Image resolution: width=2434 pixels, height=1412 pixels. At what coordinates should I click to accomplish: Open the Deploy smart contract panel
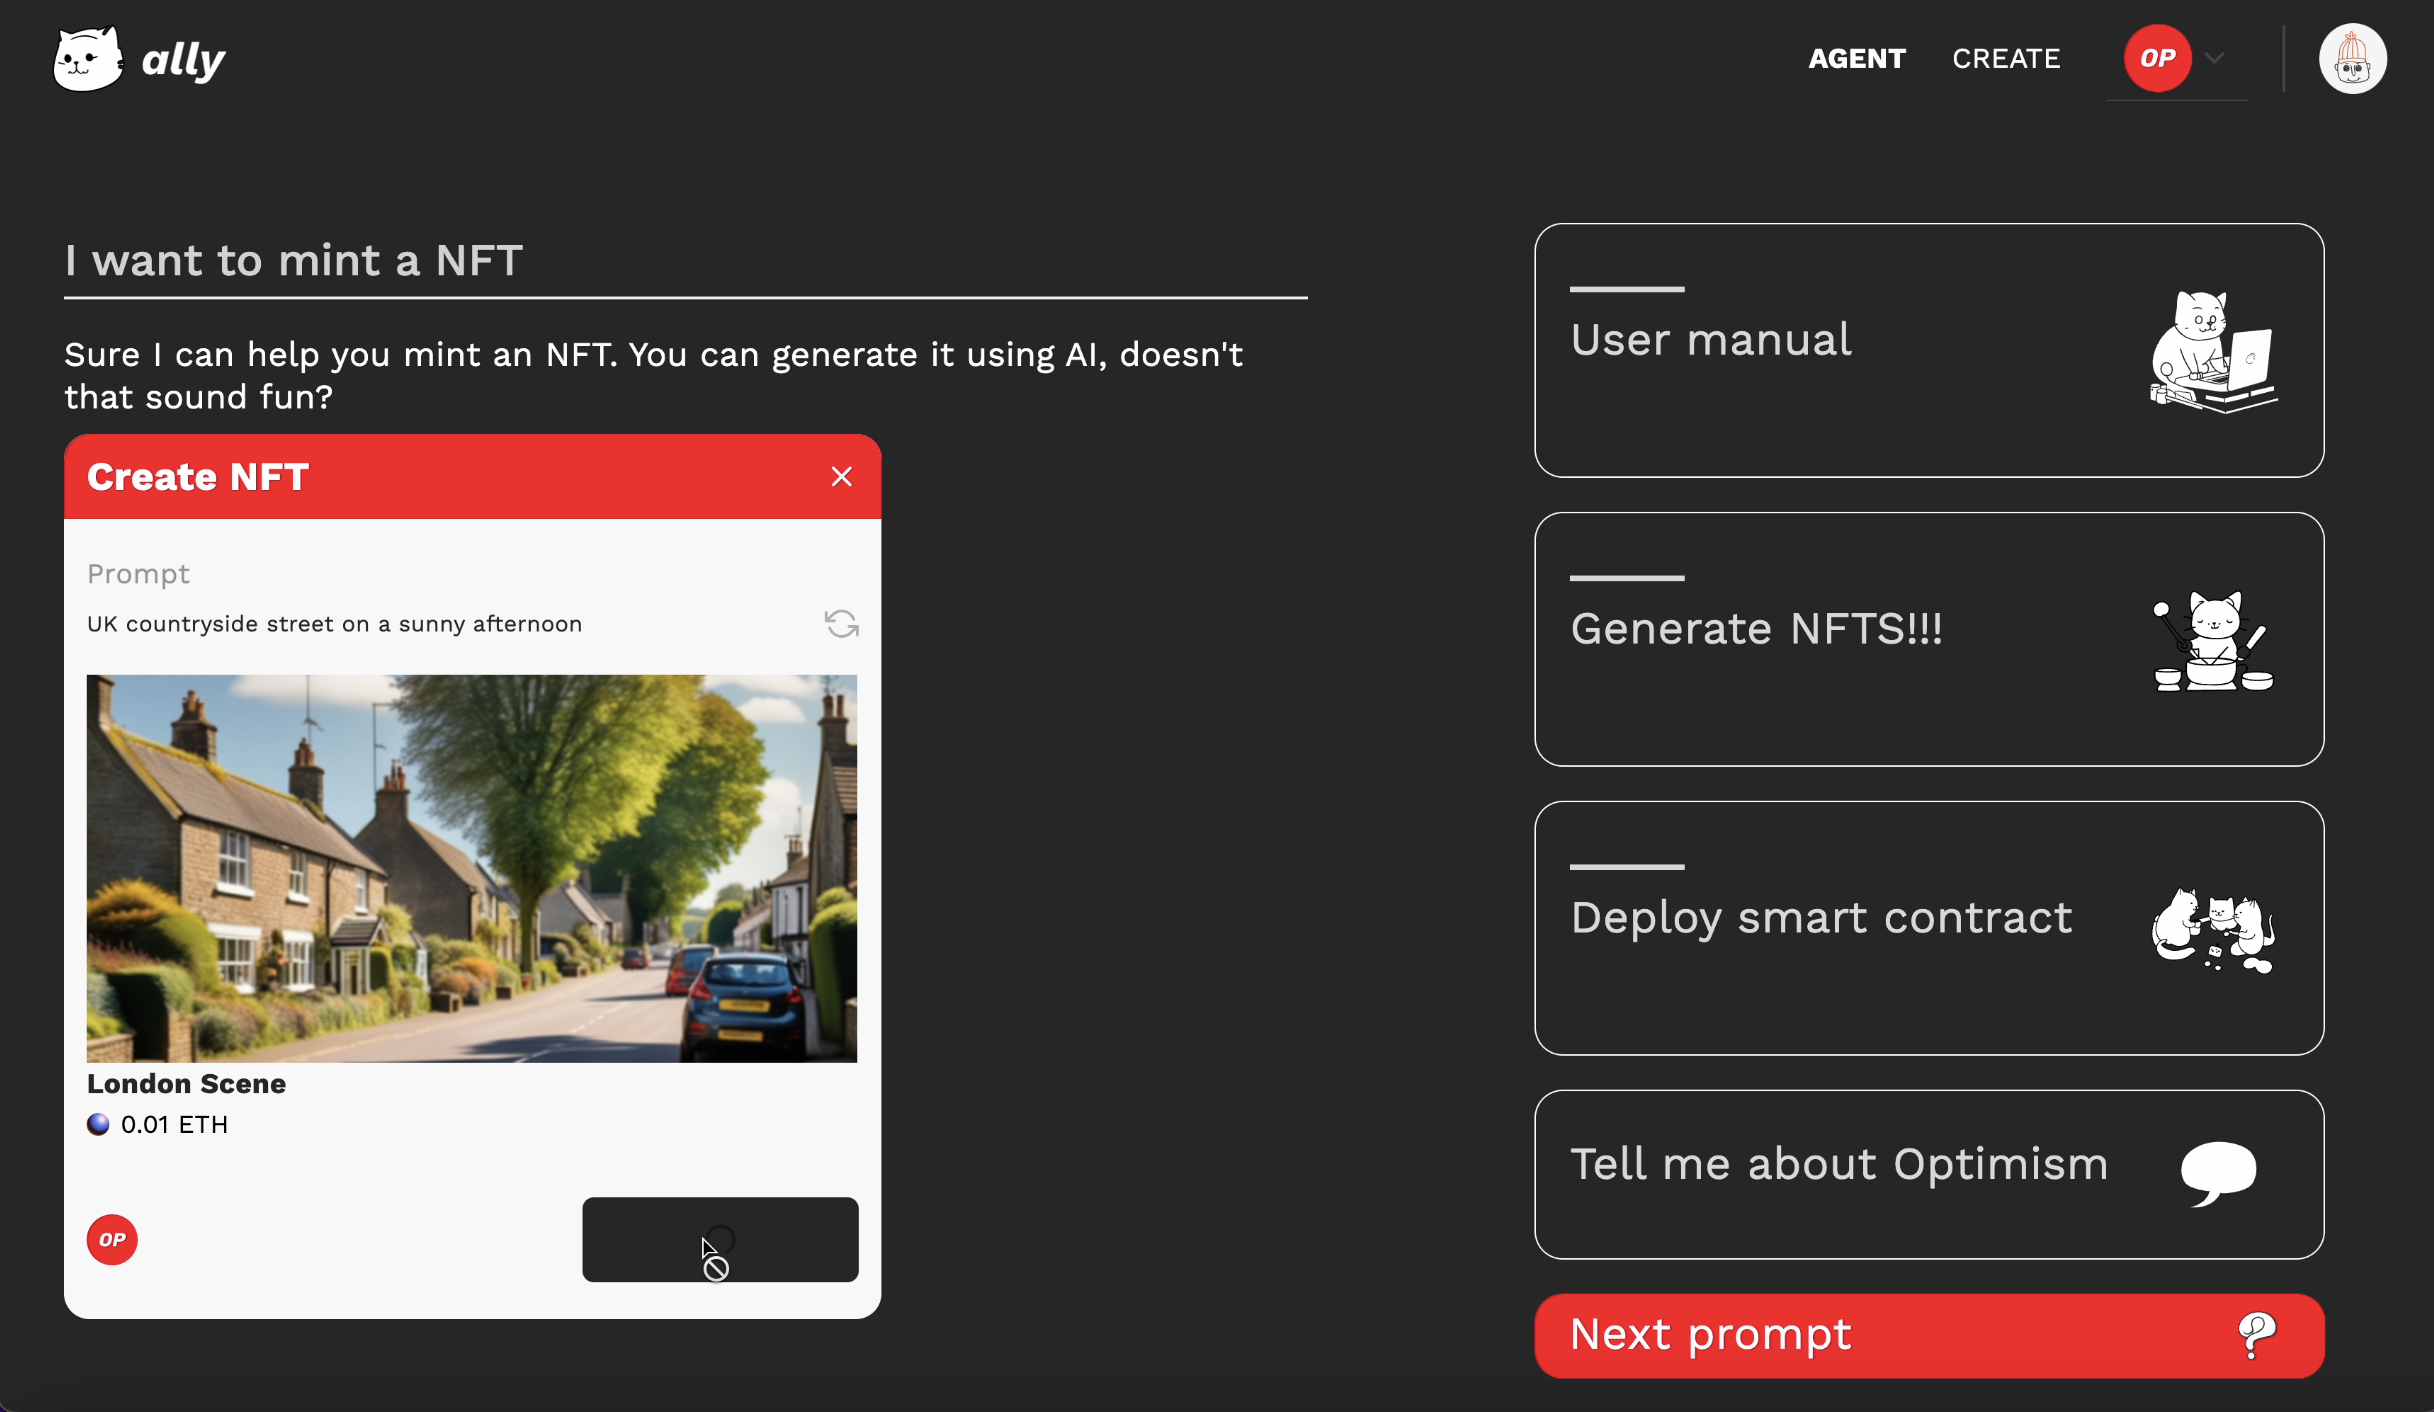tap(1928, 928)
